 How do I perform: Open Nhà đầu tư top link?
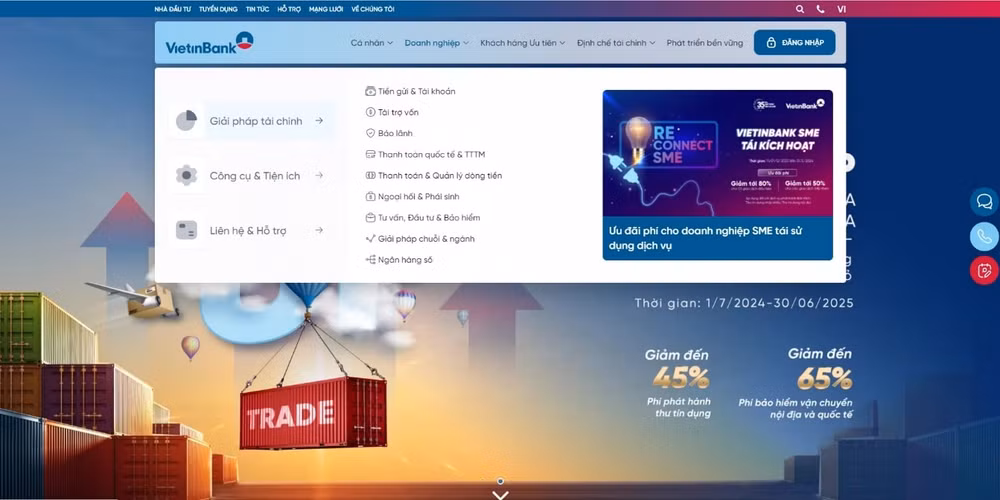[x=172, y=9]
